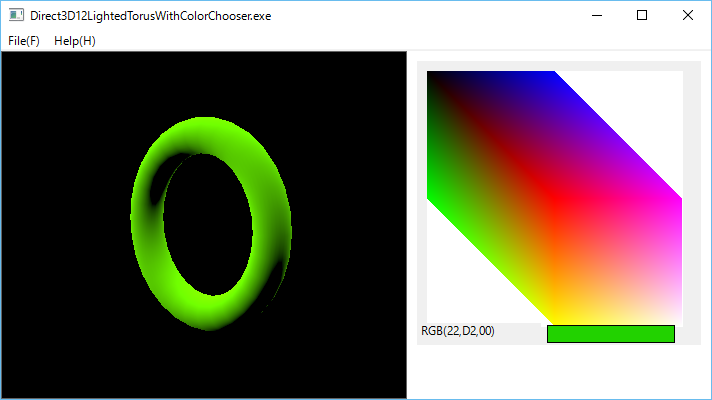Pick bright green at left corner of chooser
Image resolution: width=712 pixels, height=400 pixels.
click(430, 197)
